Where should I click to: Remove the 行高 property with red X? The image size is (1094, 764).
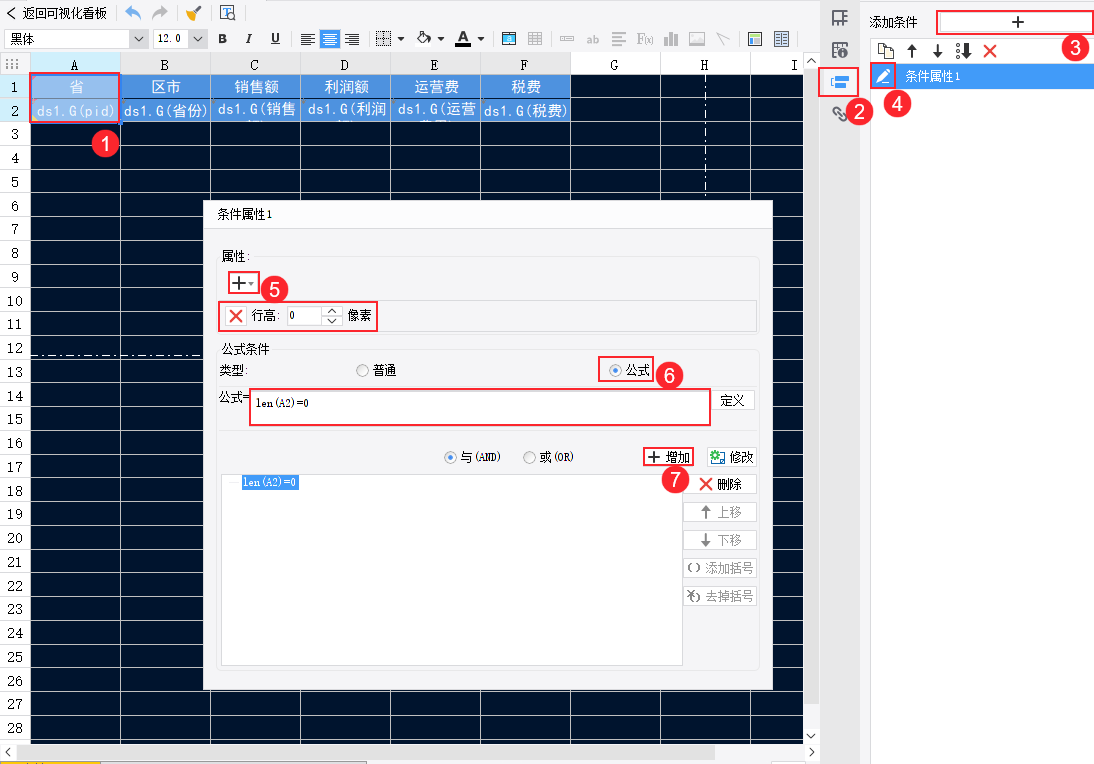pyautogui.click(x=236, y=316)
